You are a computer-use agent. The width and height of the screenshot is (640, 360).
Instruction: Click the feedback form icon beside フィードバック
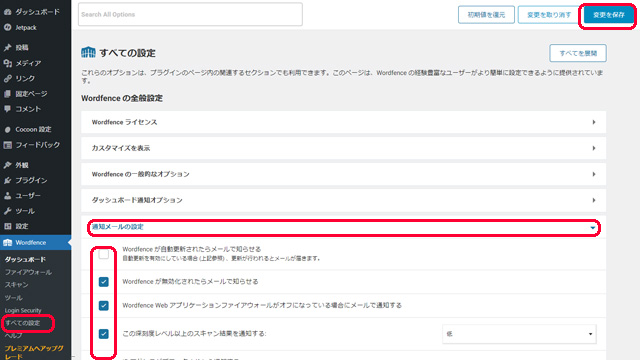click(7, 145)
